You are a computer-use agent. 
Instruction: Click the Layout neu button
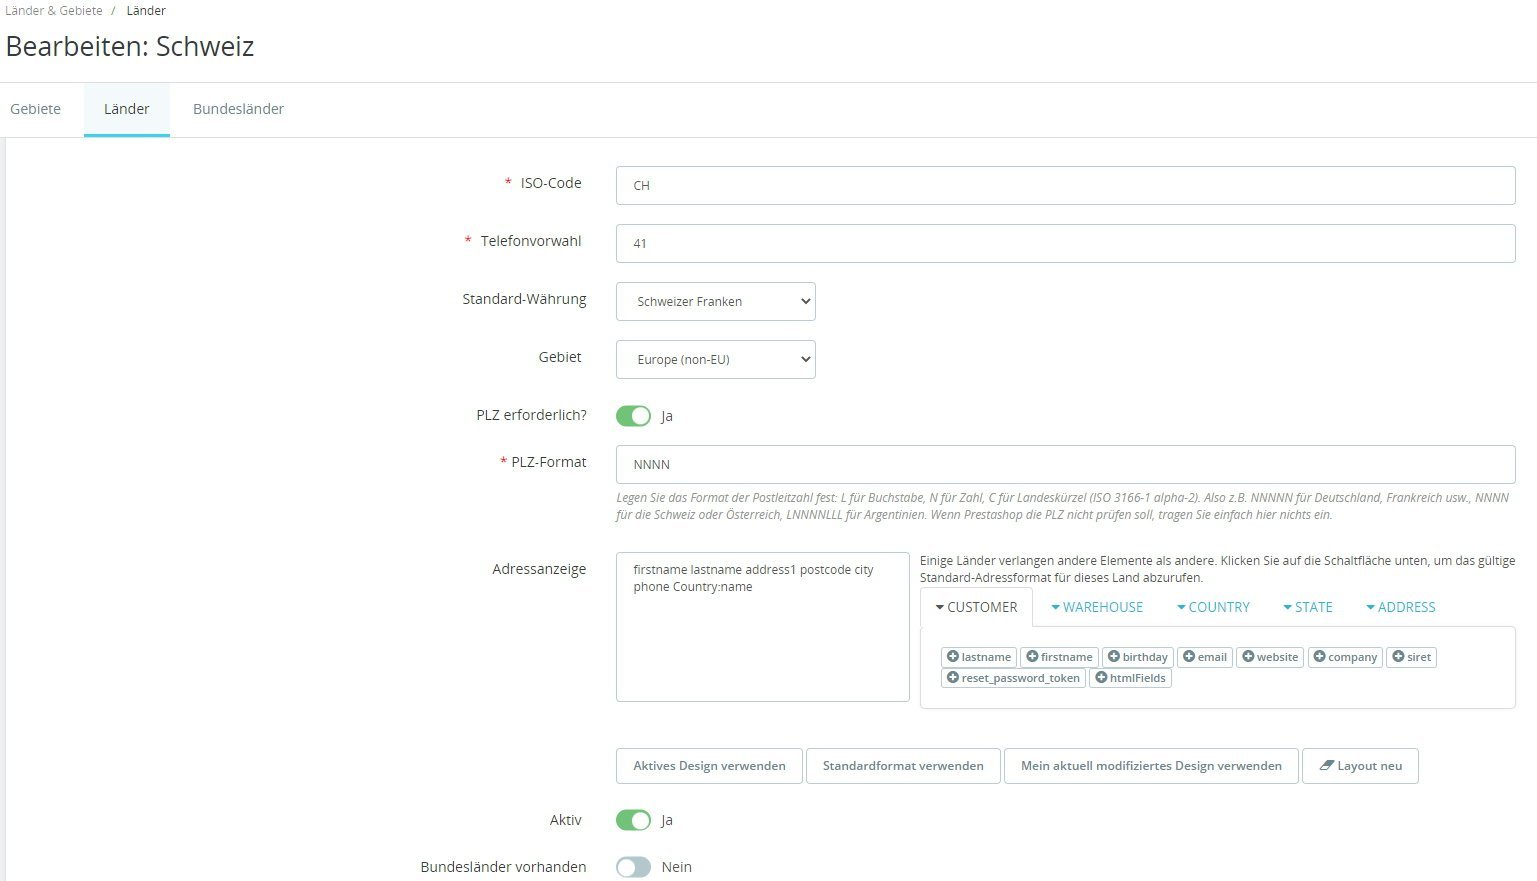(1360, 766)
